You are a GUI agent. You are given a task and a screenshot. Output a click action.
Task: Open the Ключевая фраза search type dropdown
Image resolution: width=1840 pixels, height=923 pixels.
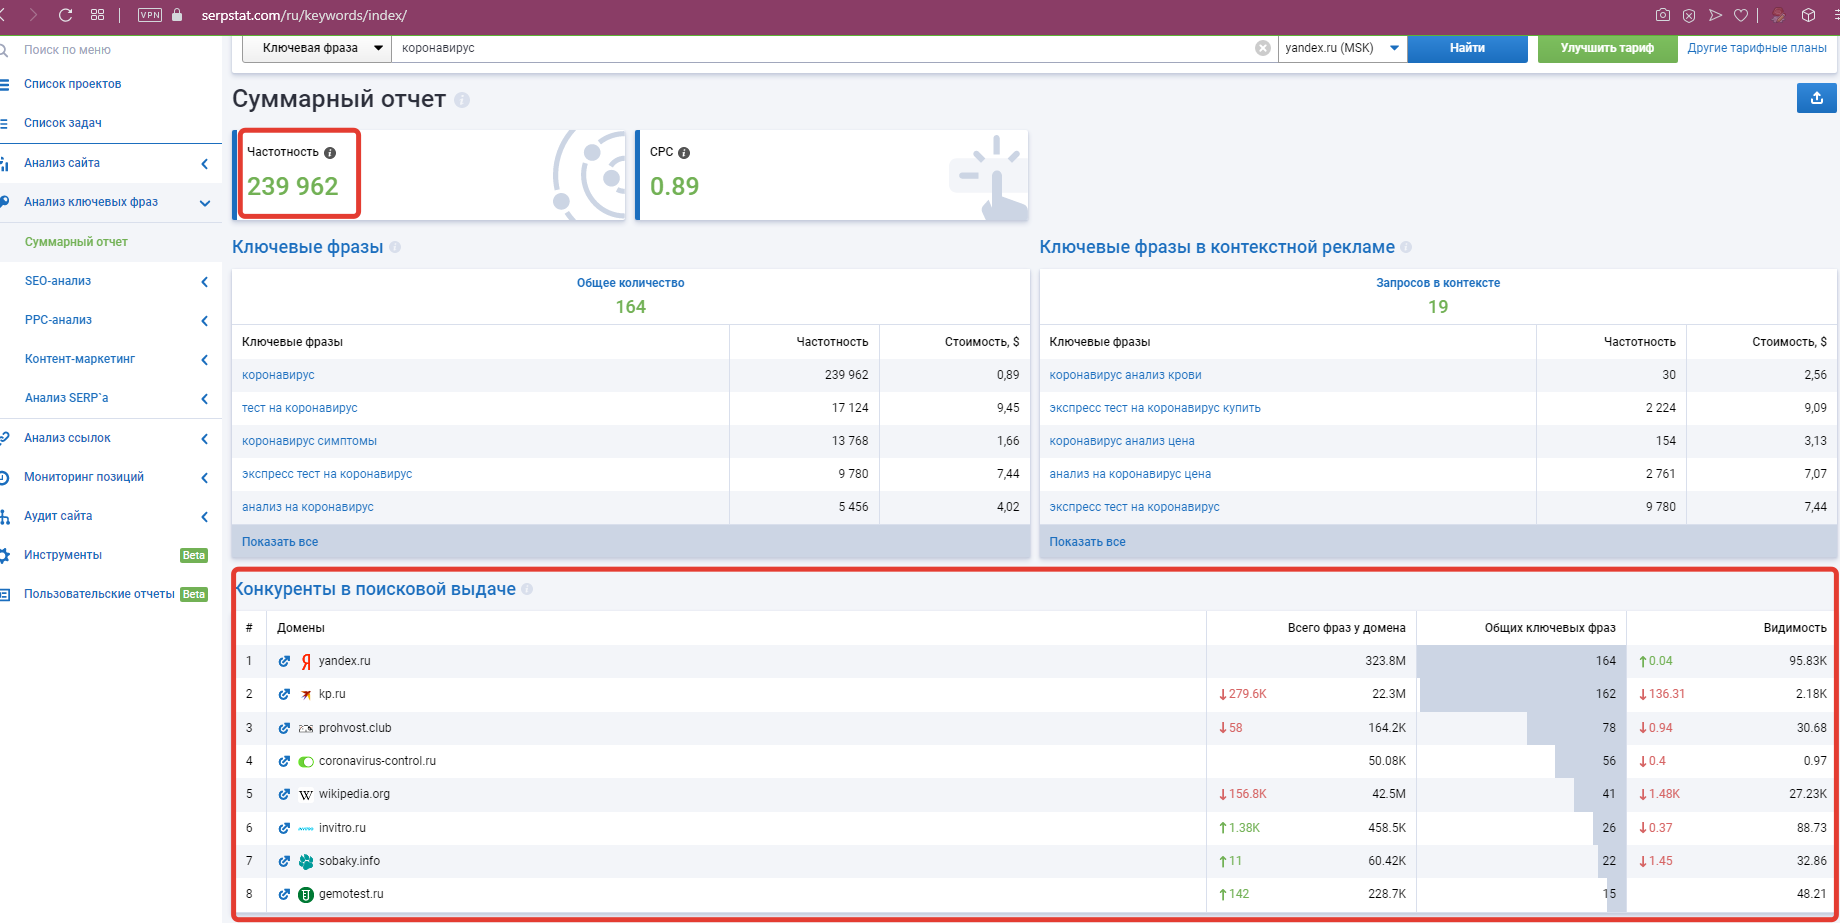click(316, 48)
